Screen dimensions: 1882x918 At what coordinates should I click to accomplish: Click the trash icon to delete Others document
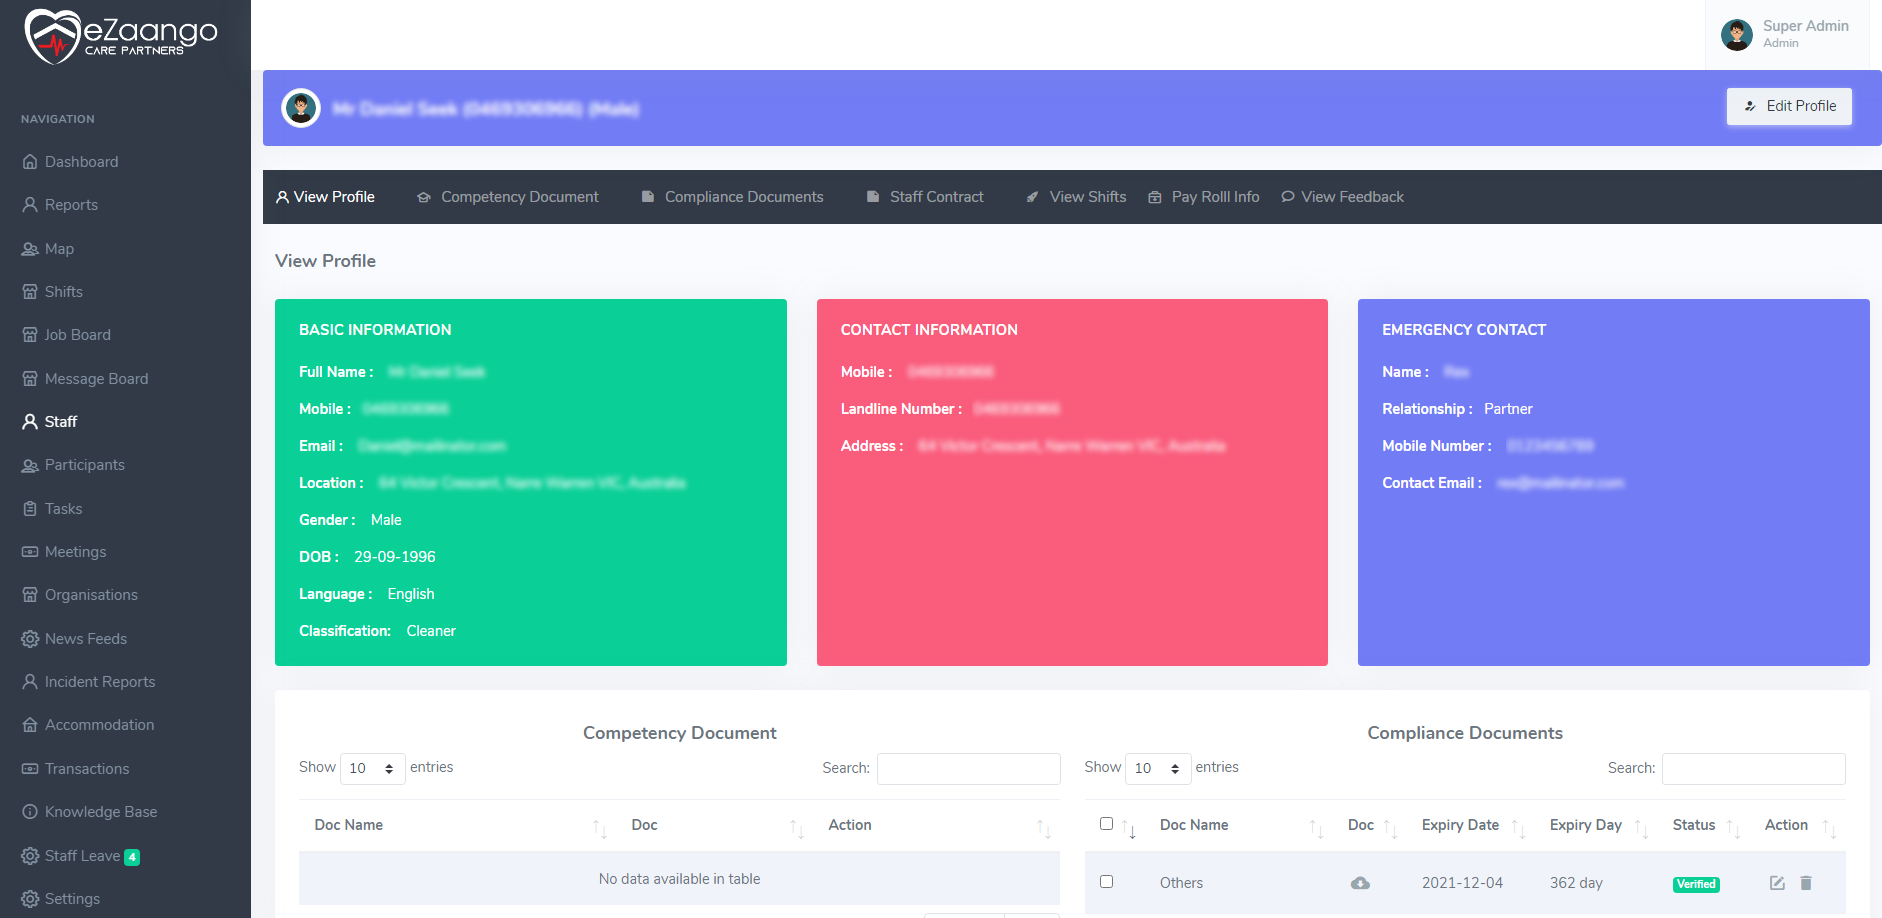point(1806,883)
